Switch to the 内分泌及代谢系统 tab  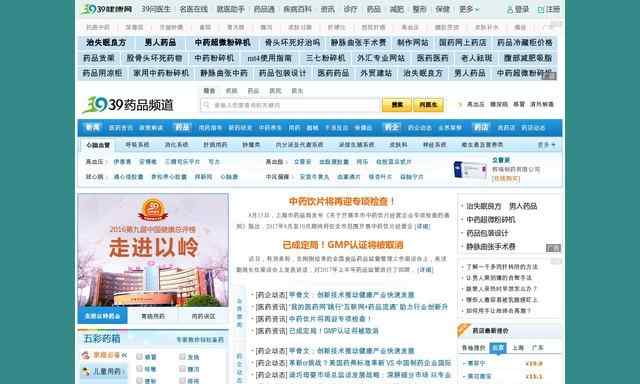[x=299, y=145]
